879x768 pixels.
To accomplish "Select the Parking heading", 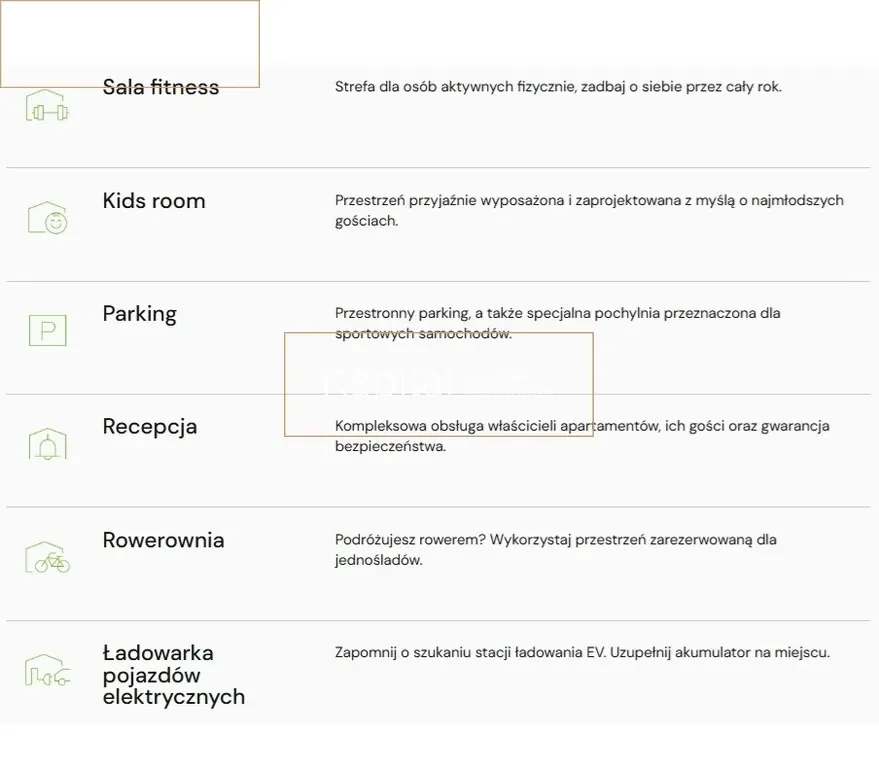I will click(139, 313).
